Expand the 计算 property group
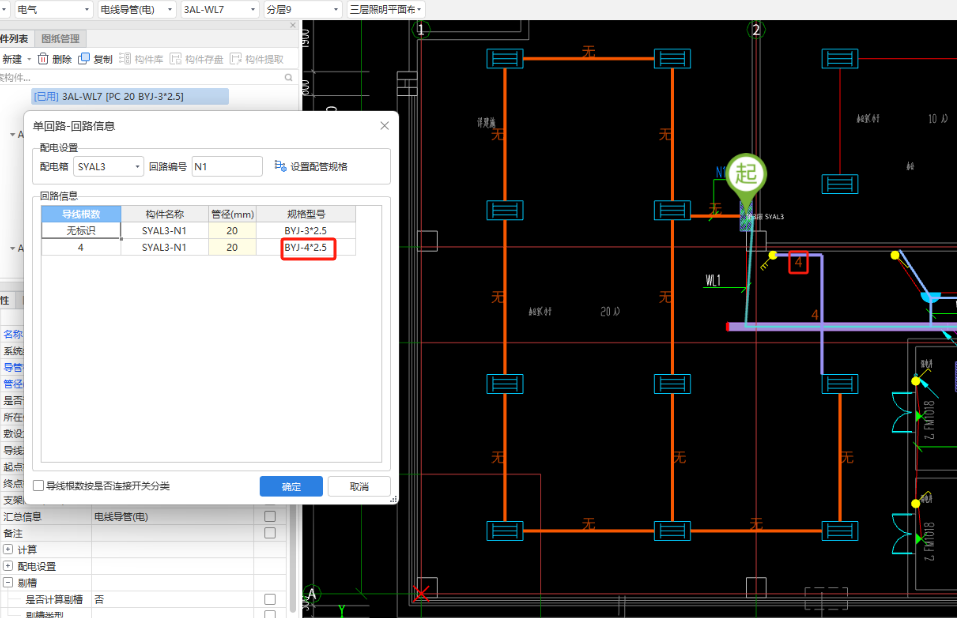 point(8,549)
